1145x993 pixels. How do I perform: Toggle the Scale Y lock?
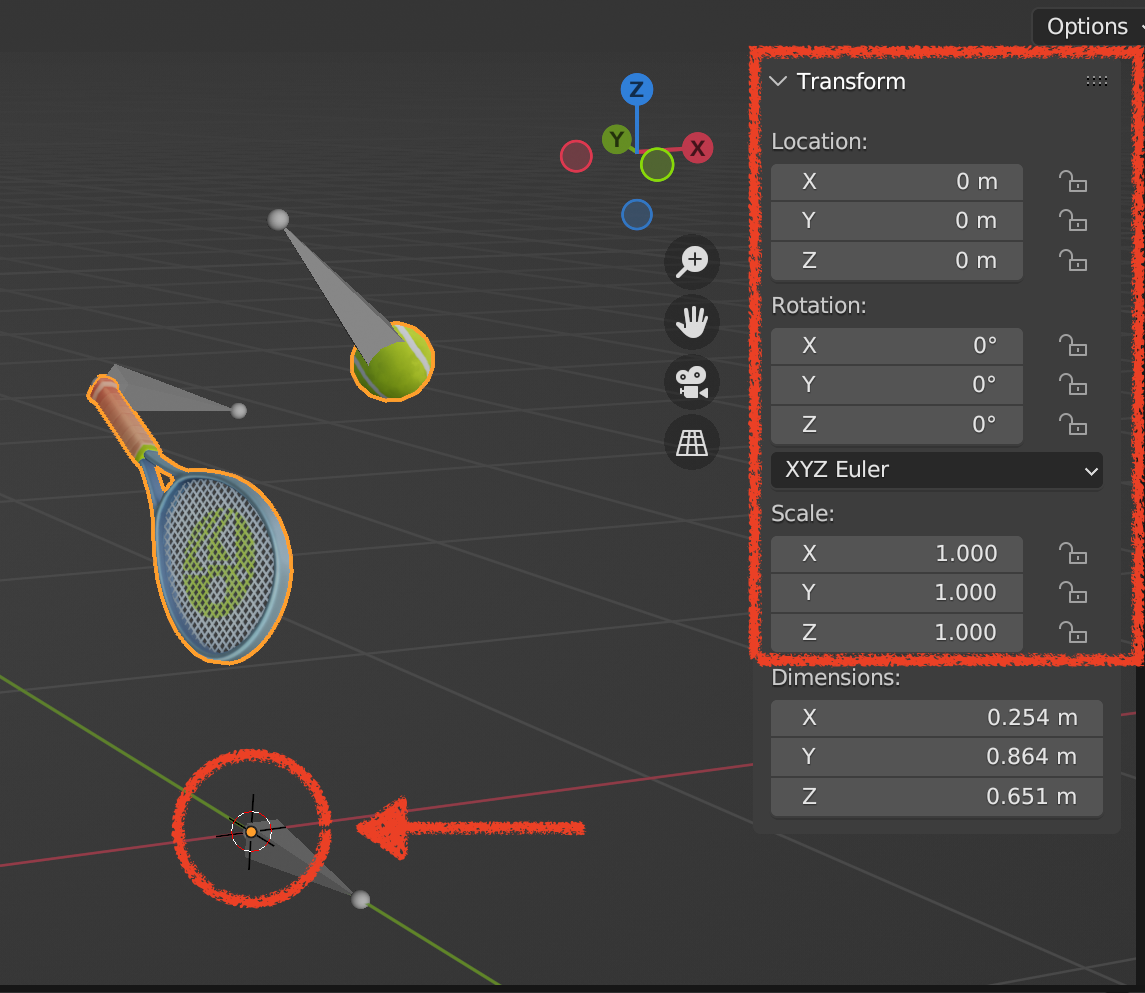1073,593
